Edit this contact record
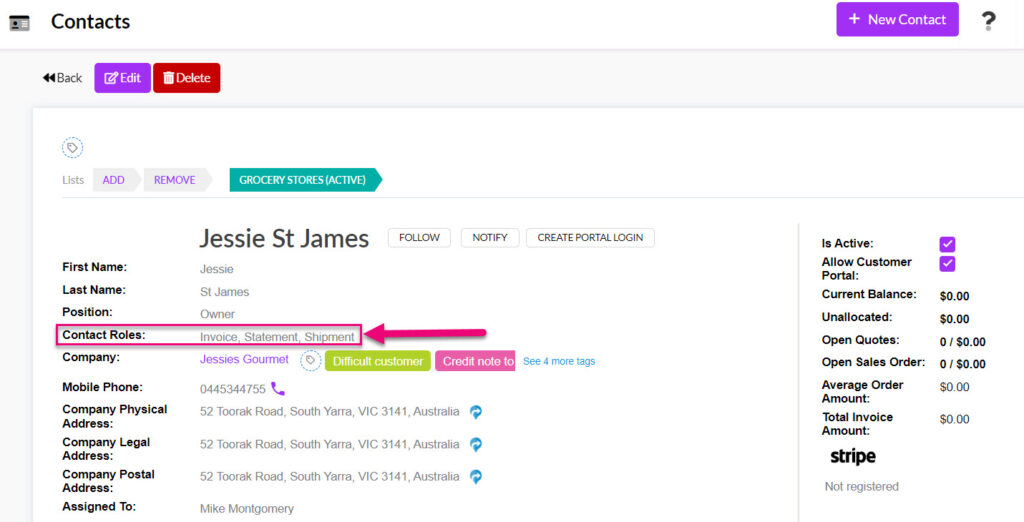 (122, 78)
